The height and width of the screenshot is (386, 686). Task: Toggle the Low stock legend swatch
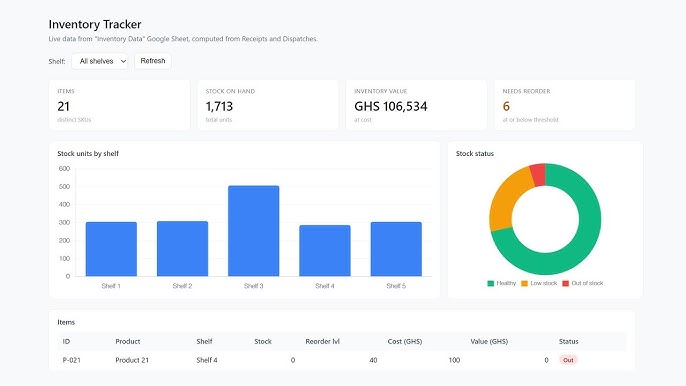(x=525, y=284)
